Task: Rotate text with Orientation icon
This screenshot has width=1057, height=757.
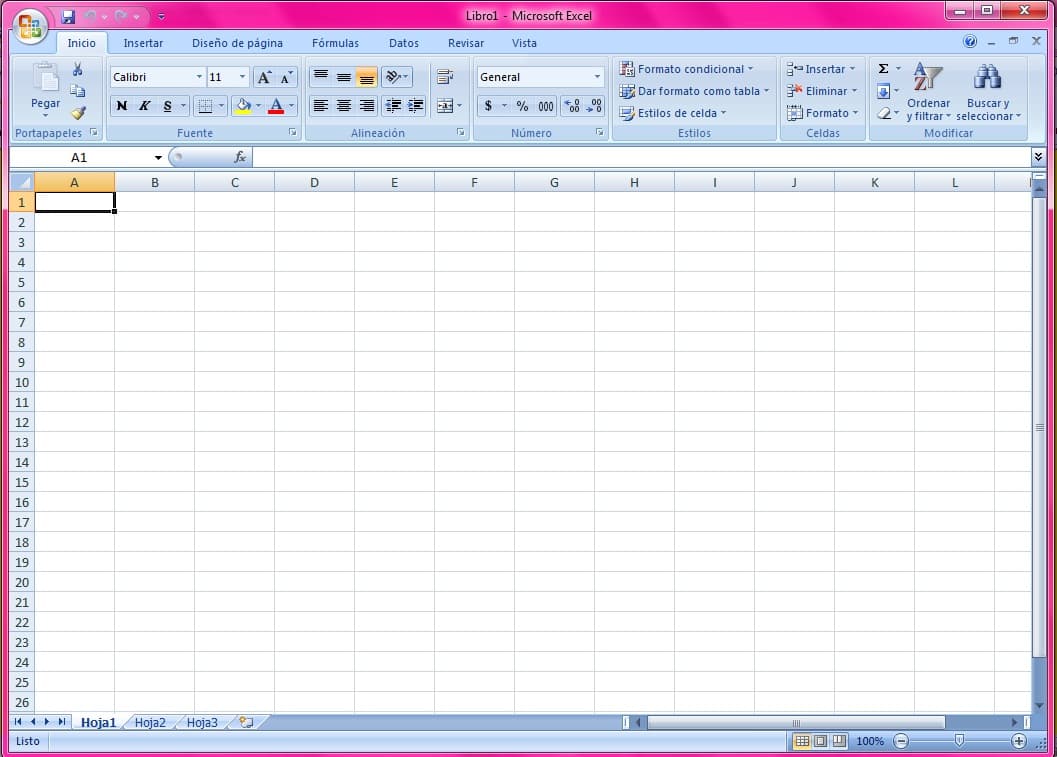Action: pos(393,77)
